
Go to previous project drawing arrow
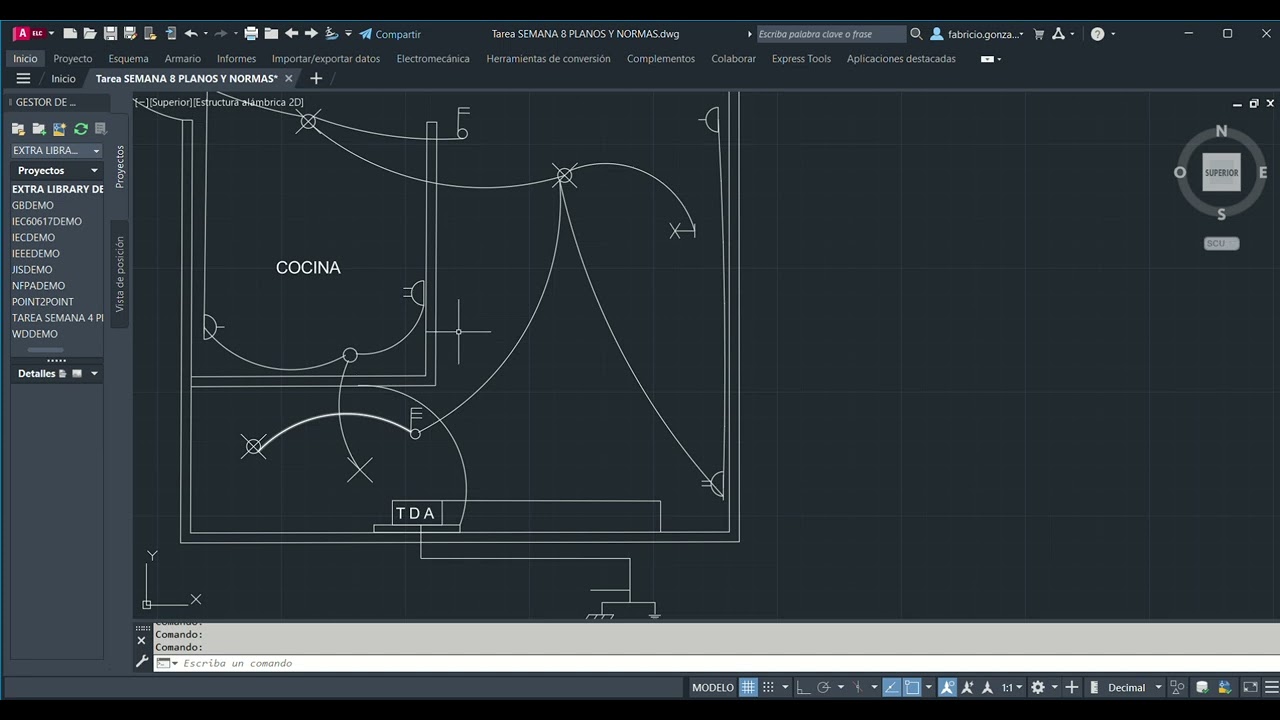[x=291, y=34]
